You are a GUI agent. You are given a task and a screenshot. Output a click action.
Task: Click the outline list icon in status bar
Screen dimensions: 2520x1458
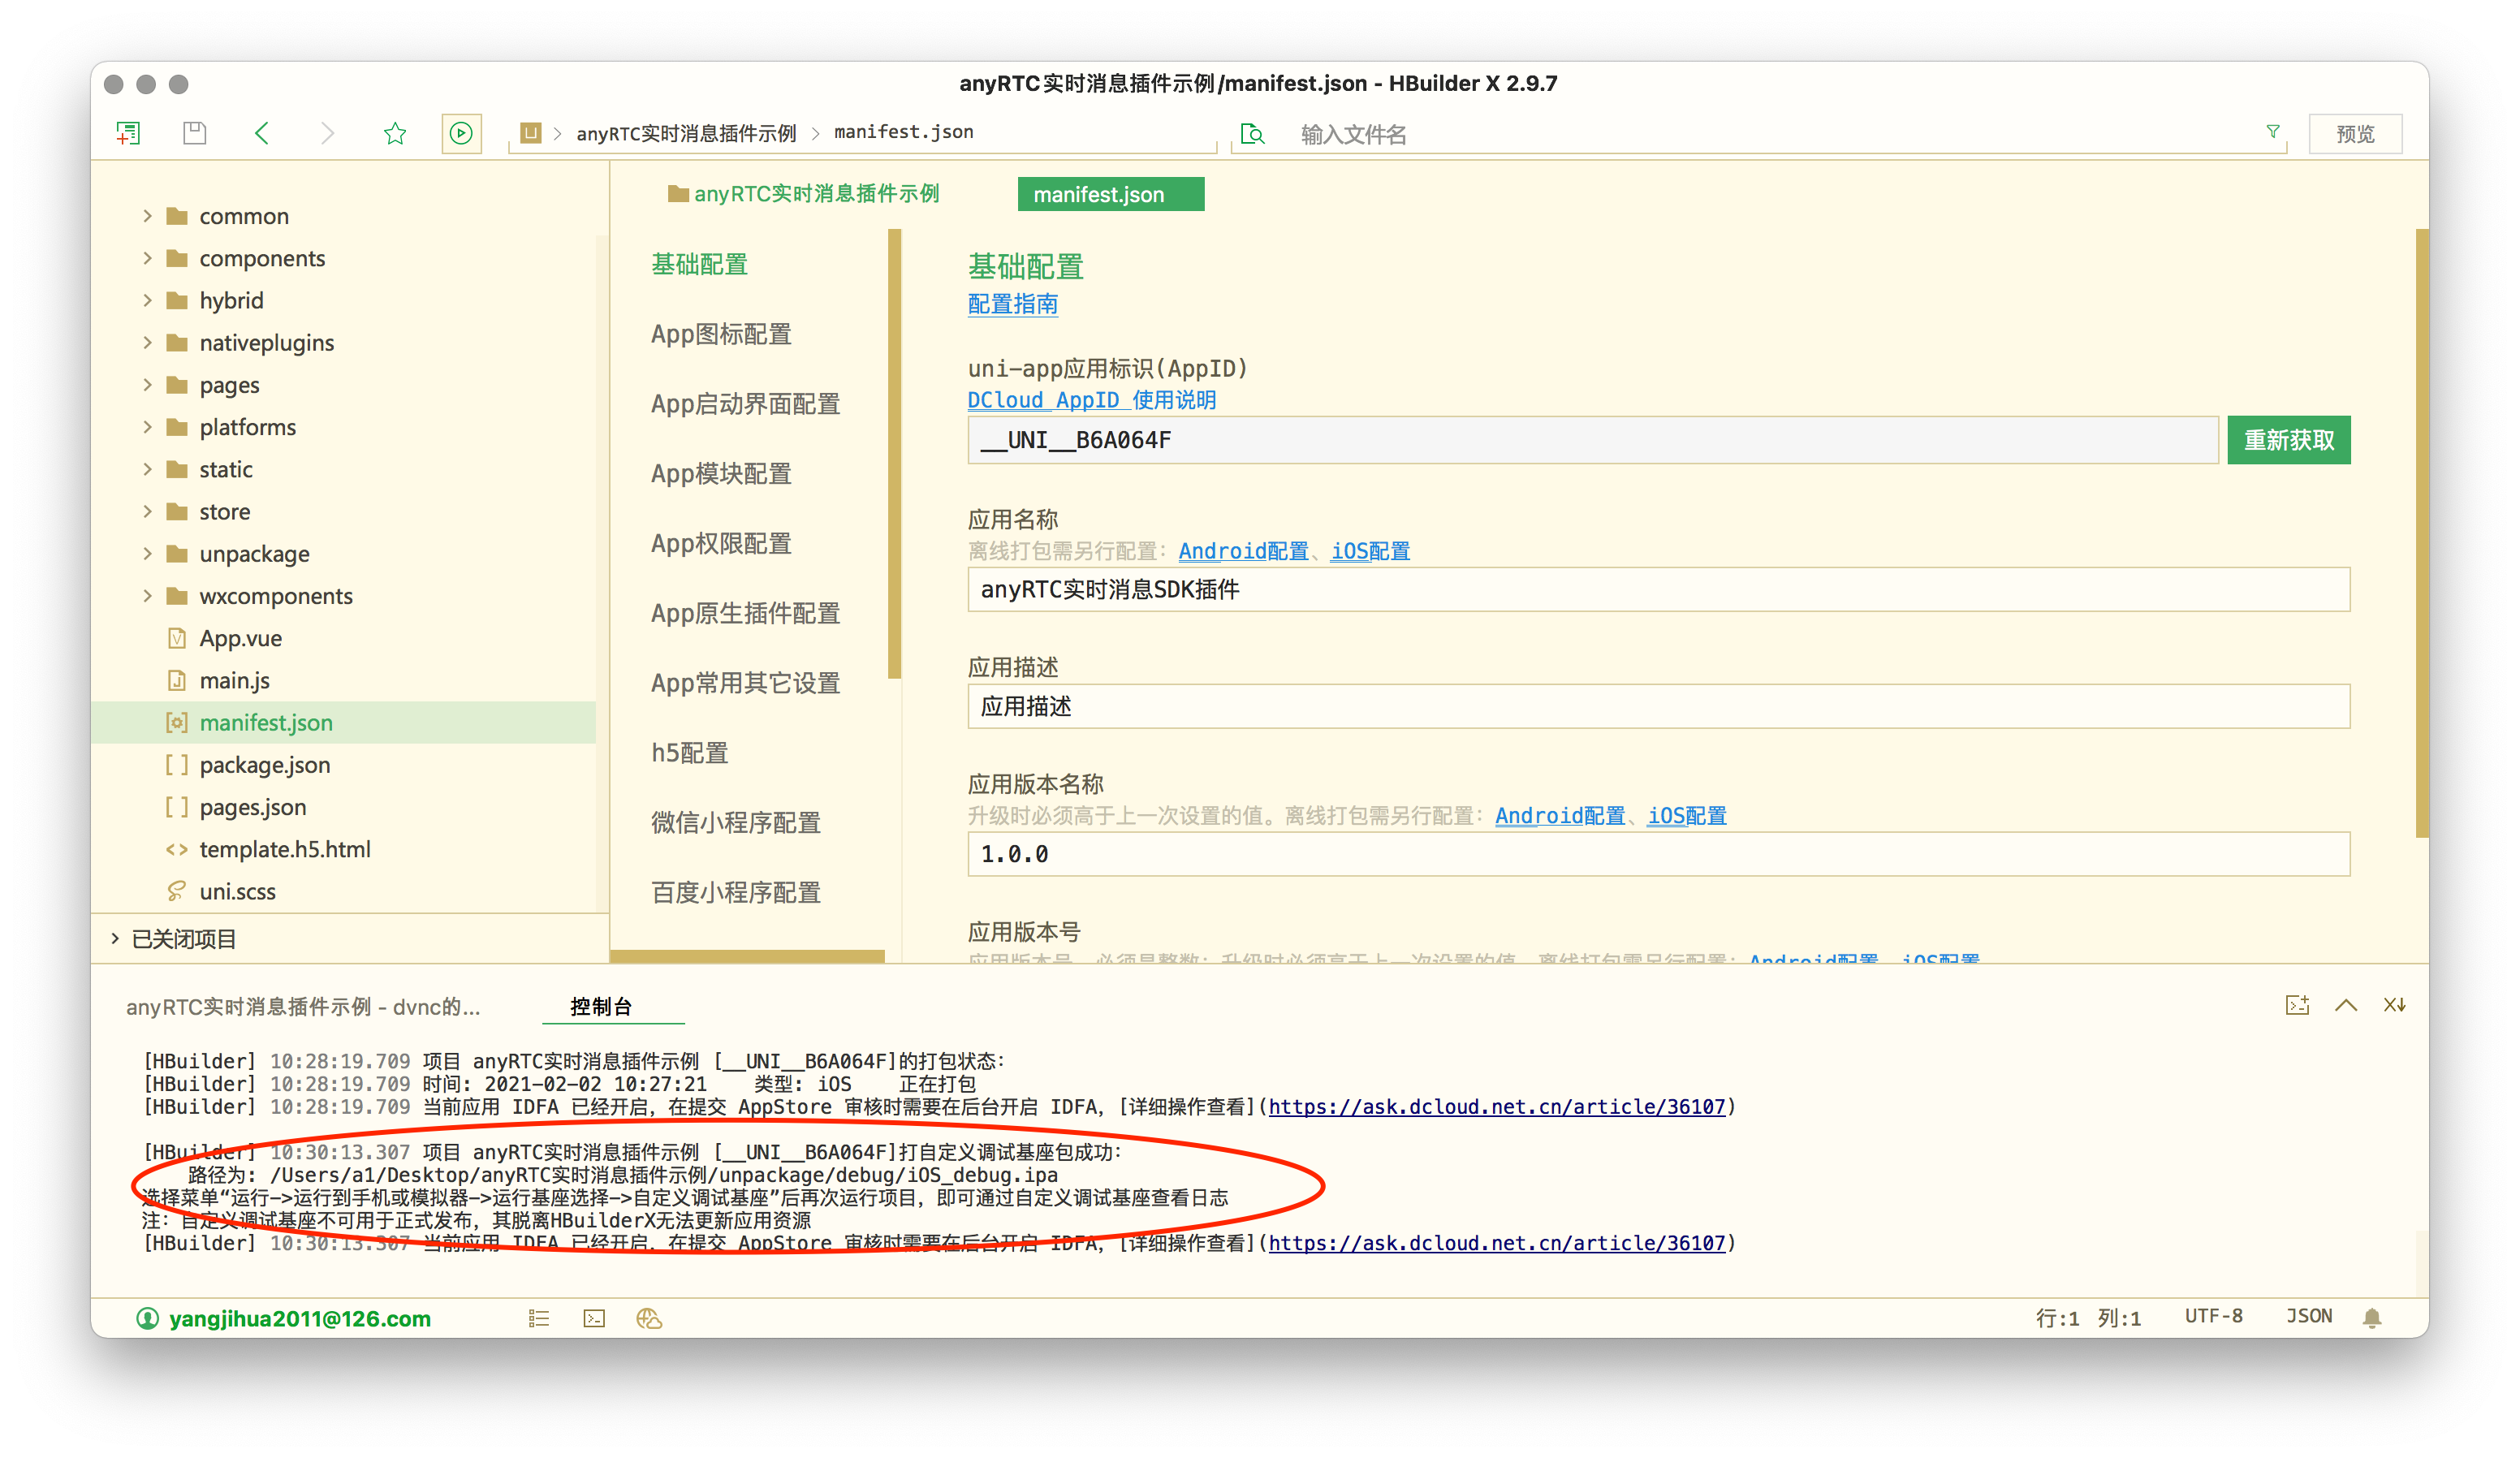pos(539,1318)
